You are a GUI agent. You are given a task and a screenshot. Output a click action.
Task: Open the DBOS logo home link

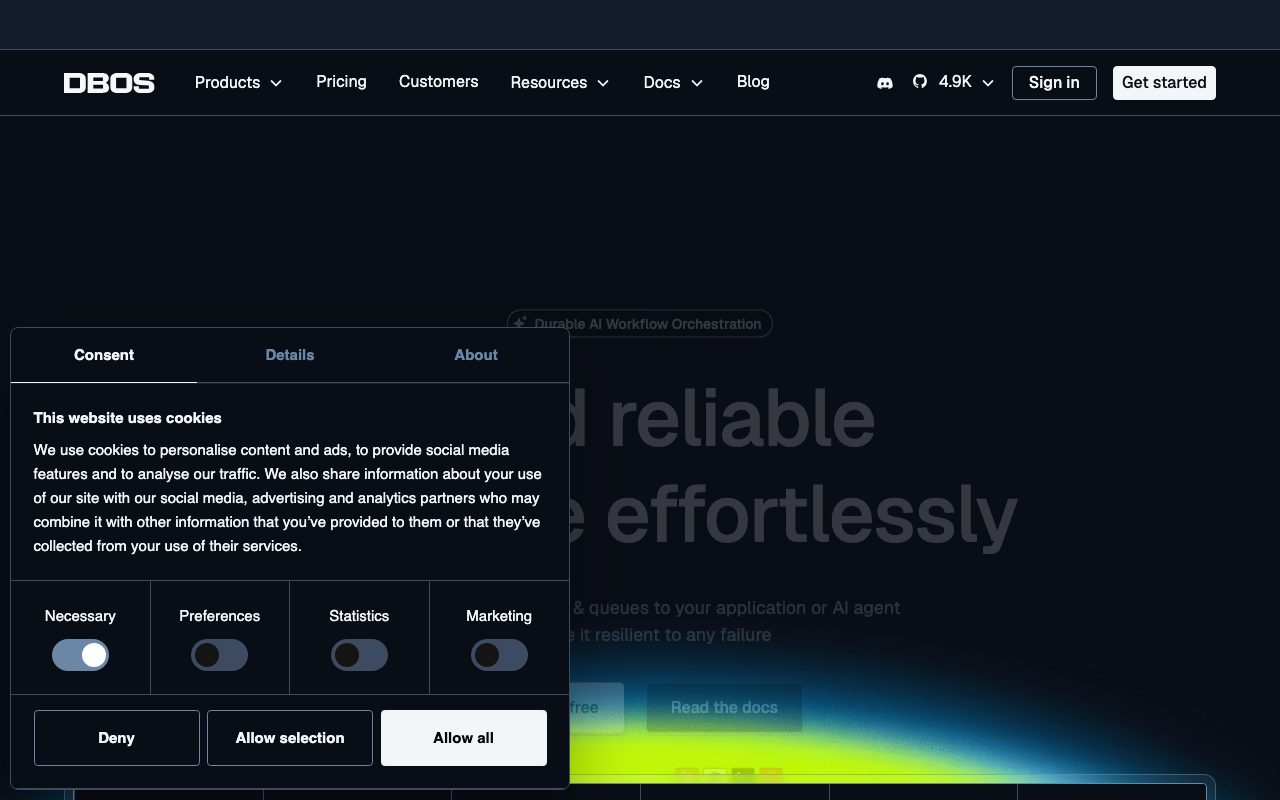109,83
